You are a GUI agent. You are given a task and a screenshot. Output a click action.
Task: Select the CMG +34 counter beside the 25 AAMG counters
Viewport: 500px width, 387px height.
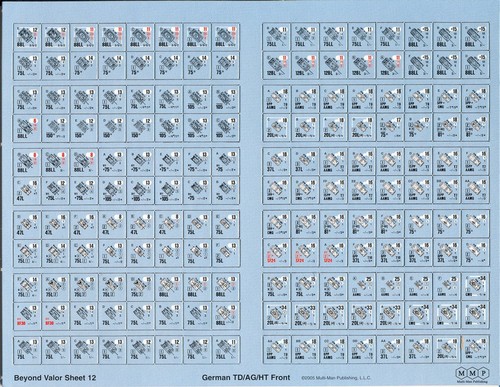[x=475, y=287]
